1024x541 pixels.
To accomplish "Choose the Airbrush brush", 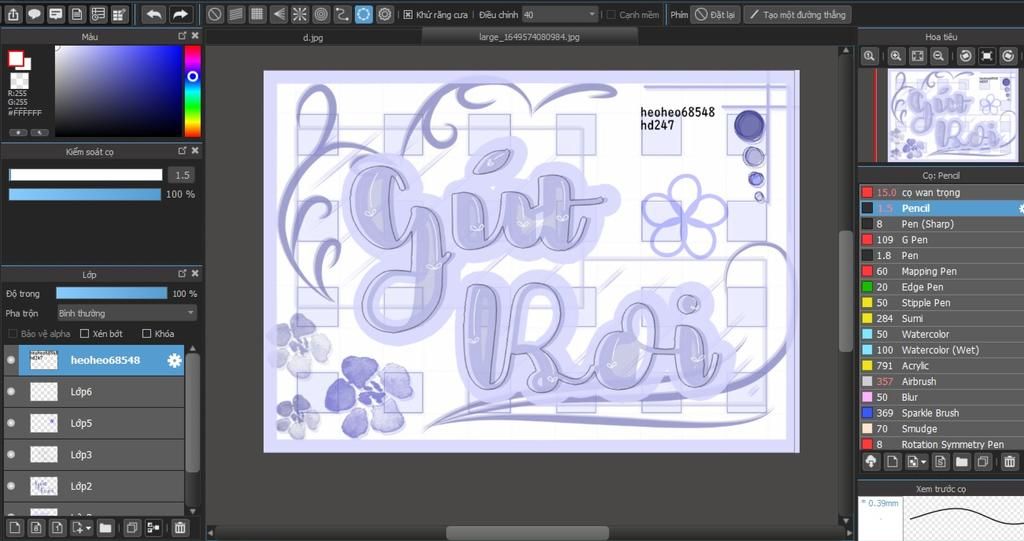I will coord(941,381).
